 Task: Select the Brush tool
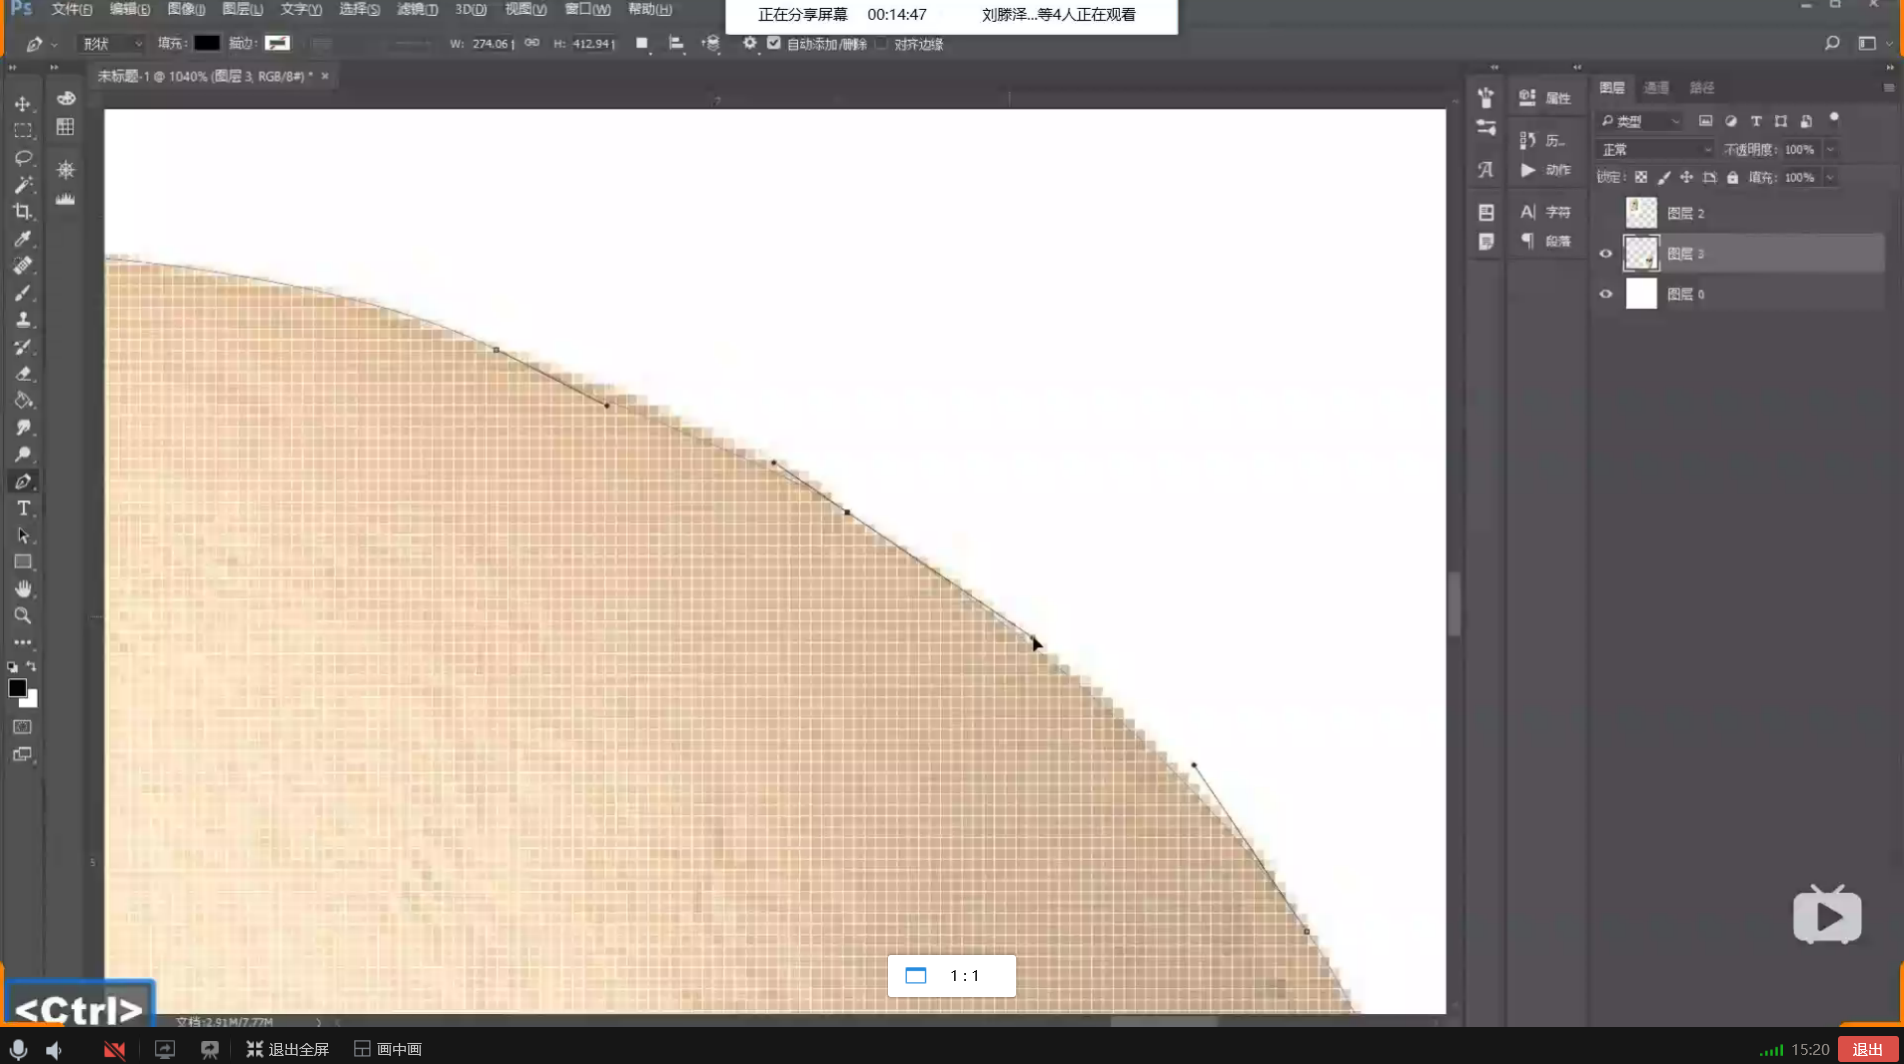[22, 293]
